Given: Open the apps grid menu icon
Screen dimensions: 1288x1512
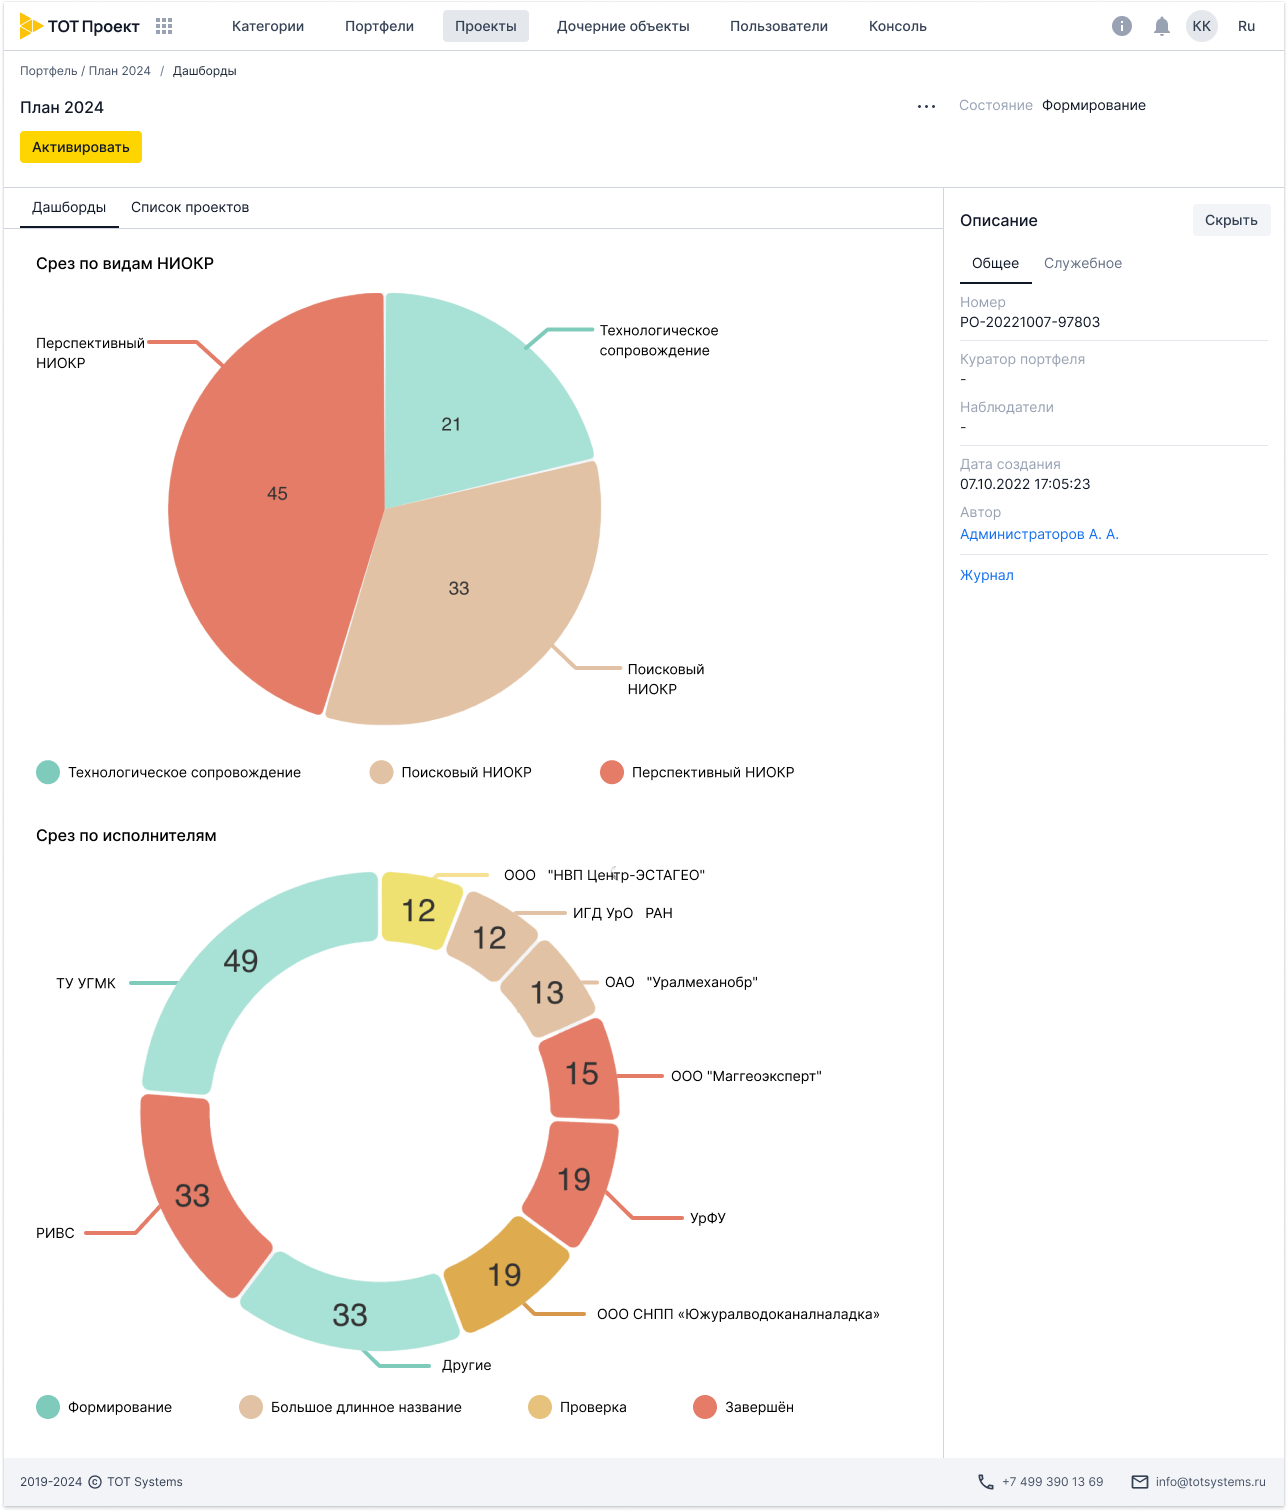Looking at the screenshot, I should 165,27.
